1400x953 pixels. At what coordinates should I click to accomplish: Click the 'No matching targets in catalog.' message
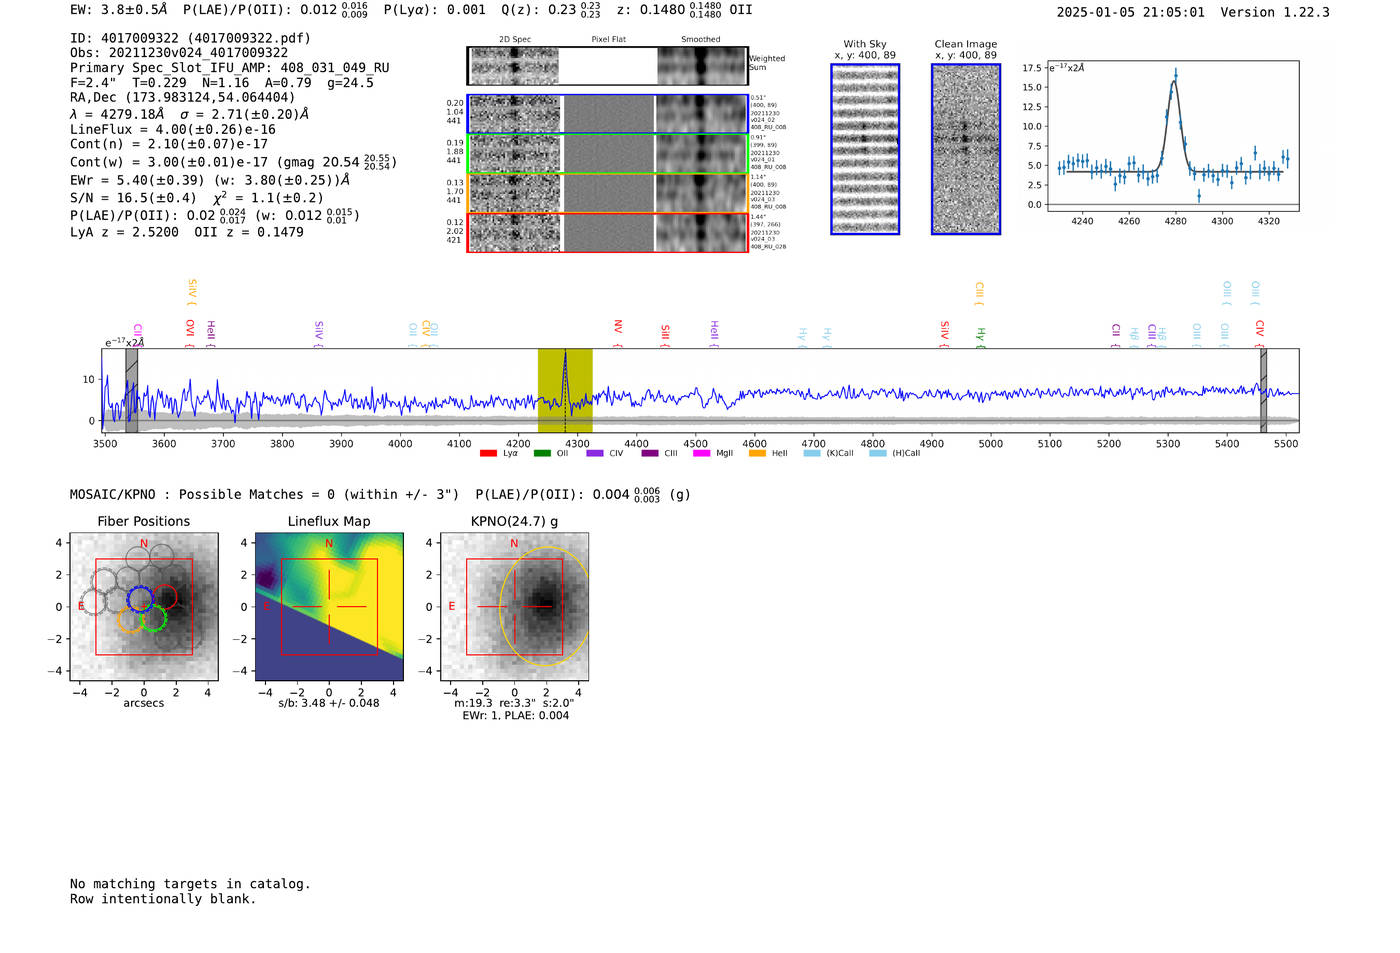190,884
